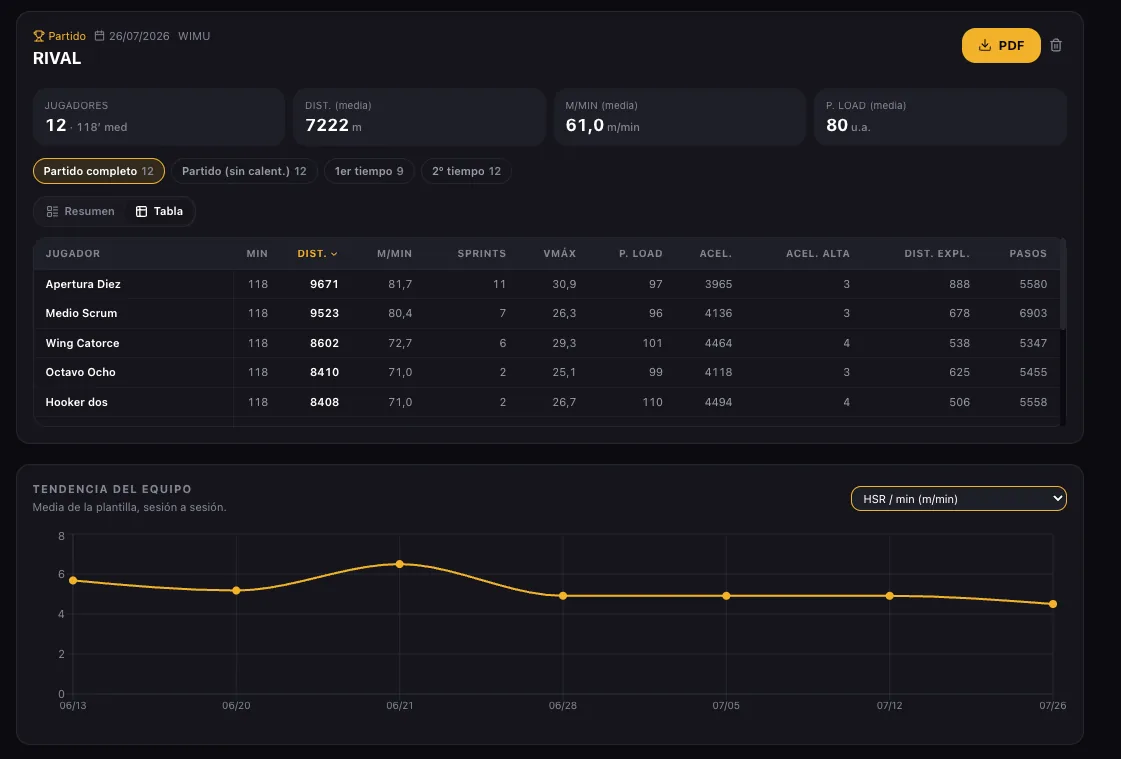The height and width of the screenshot is (759, 1121).
Task: Switch to Tabla view
Action: point(159,212)
